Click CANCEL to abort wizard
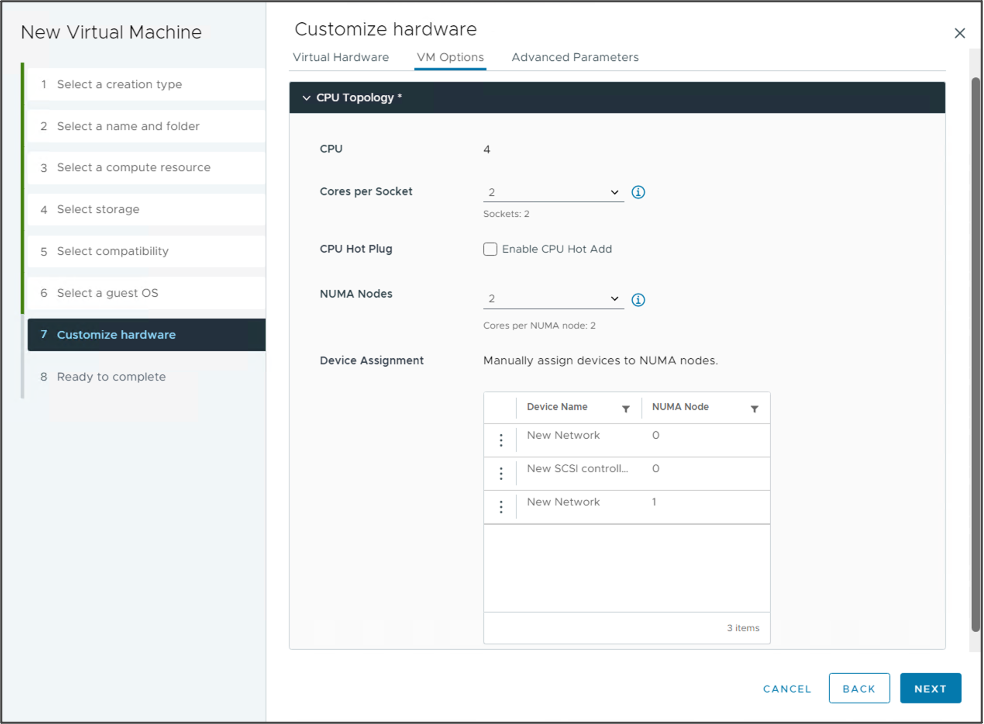 pyautogui.click(x=787, y=688)
